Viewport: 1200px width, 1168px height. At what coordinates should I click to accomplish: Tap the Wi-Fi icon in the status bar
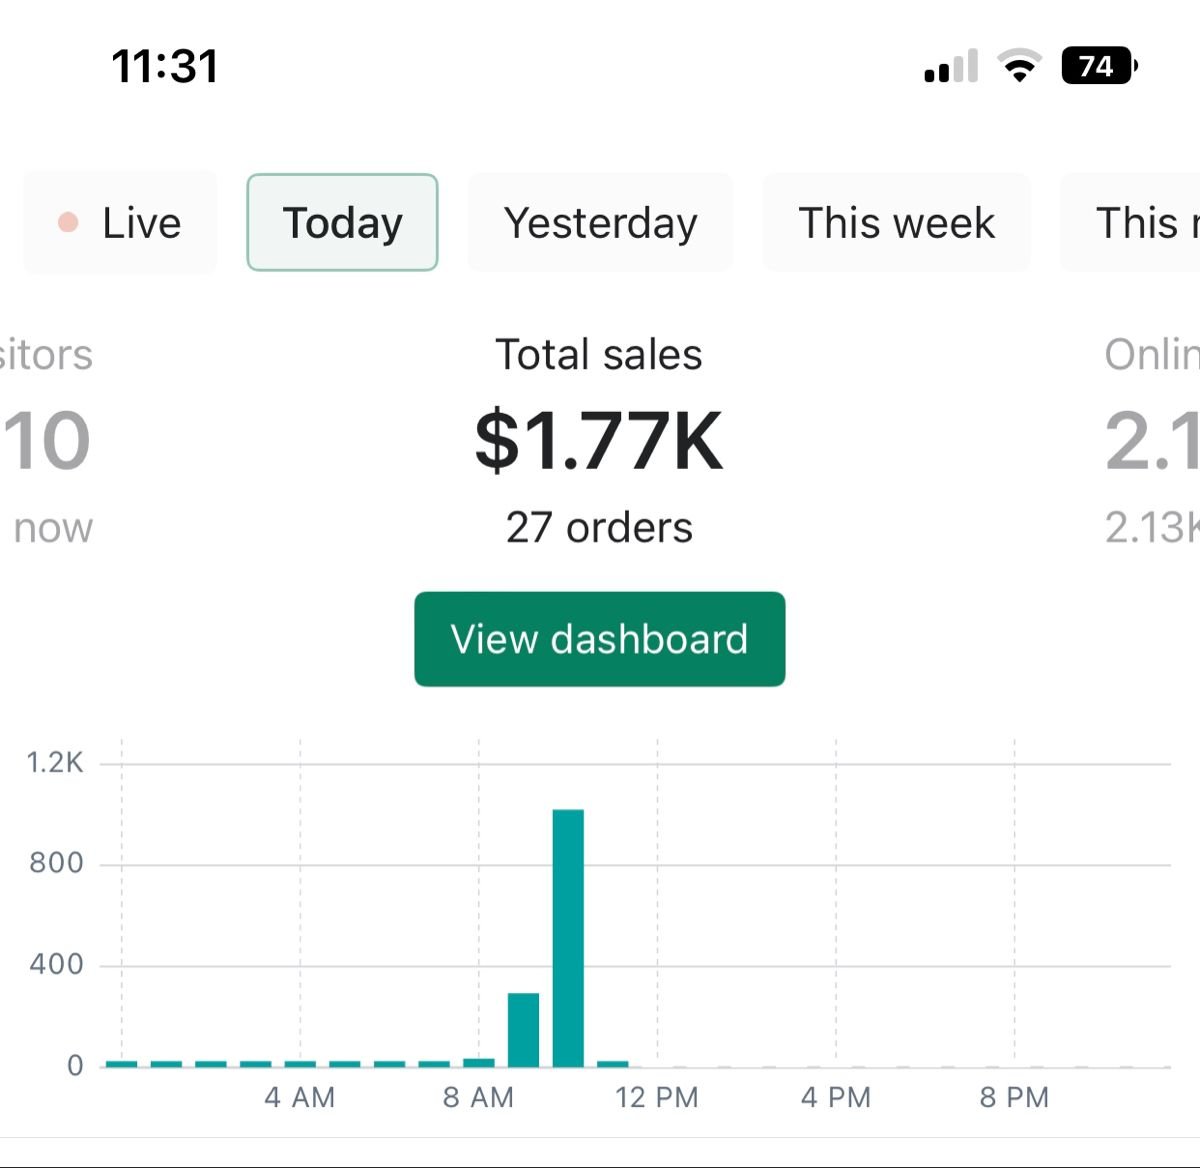tap(1018, 65)
